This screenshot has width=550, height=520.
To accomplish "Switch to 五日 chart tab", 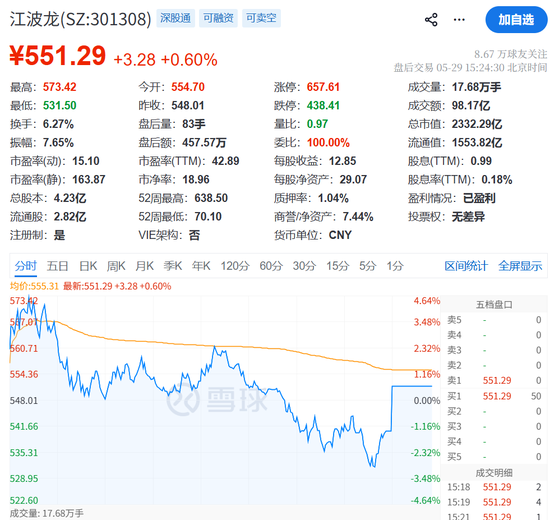I will point(58,266).
